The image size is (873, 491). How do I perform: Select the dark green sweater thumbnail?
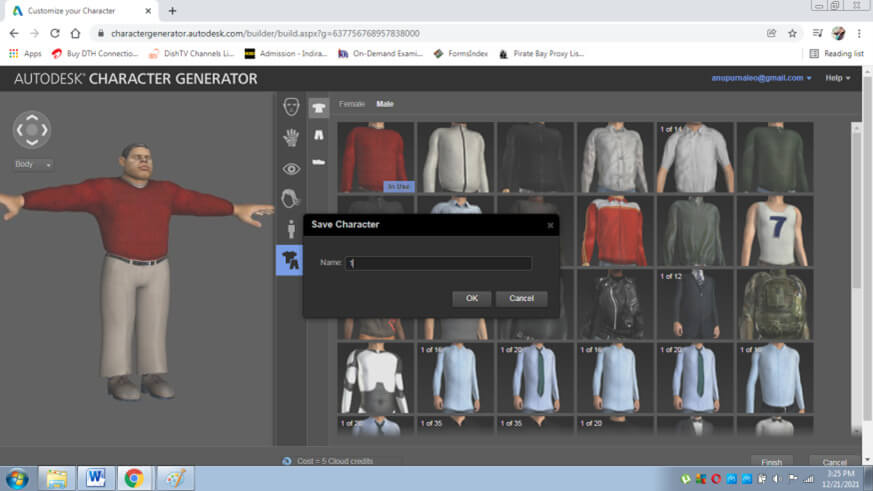click(x=774, y=158)
